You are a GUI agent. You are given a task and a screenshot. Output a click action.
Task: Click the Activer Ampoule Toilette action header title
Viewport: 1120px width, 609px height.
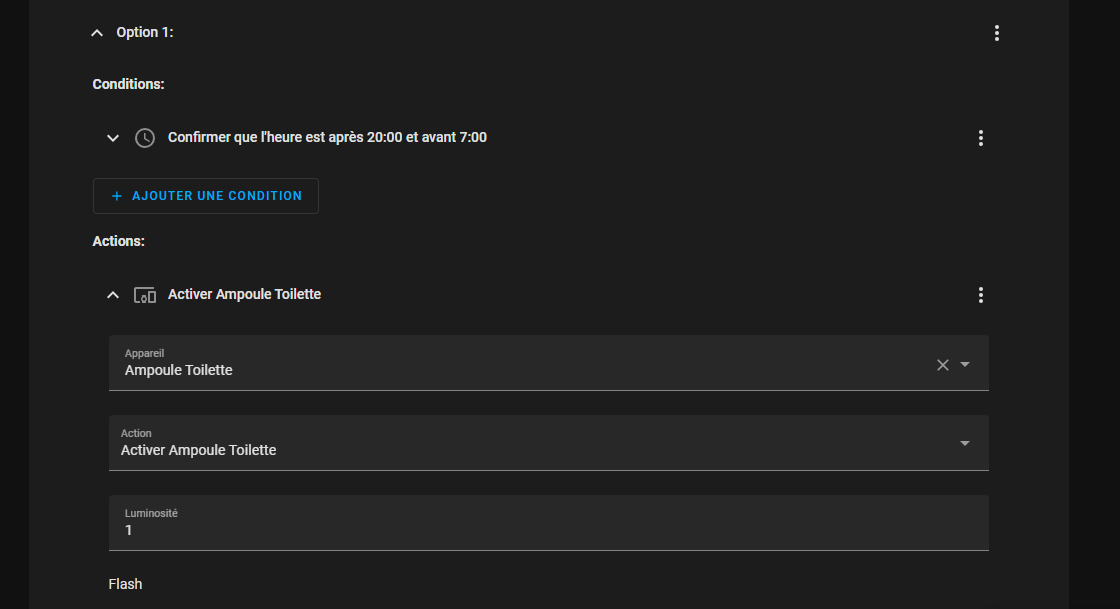coord(244,295)
